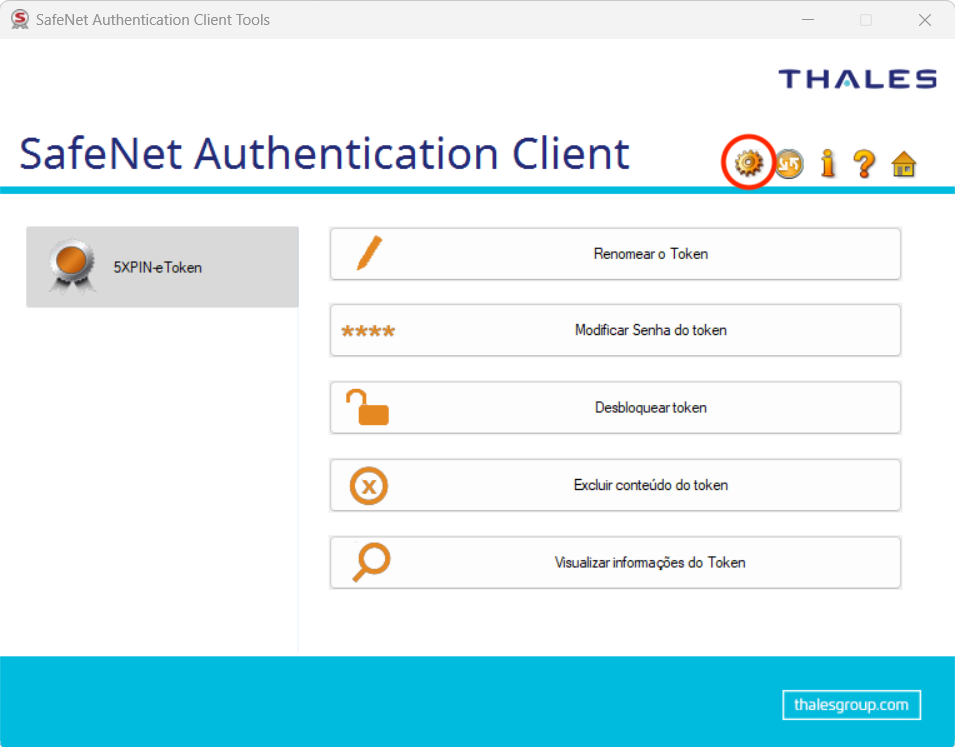The image size is (955, 747).
Task: Close the SafeNet Authentication Client Tools window
Action: [925, 20]
